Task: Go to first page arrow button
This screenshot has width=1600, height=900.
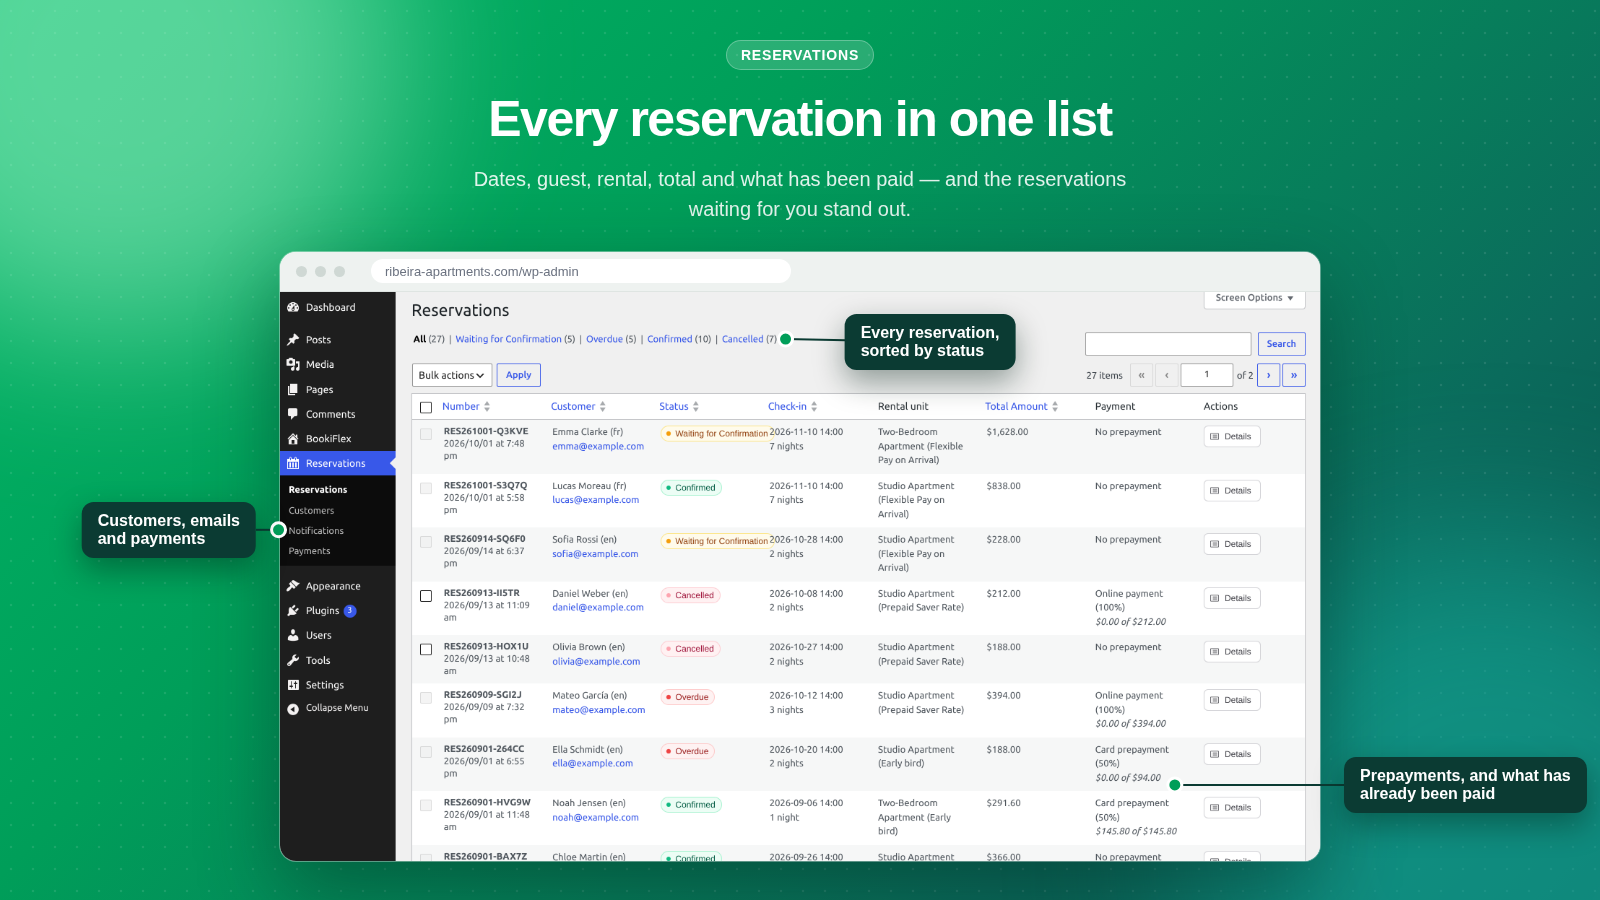Action: [1141, 375]
